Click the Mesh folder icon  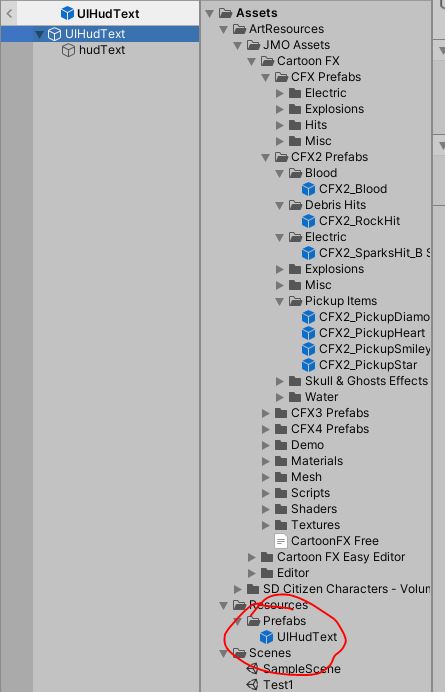[x=281, y=477]
